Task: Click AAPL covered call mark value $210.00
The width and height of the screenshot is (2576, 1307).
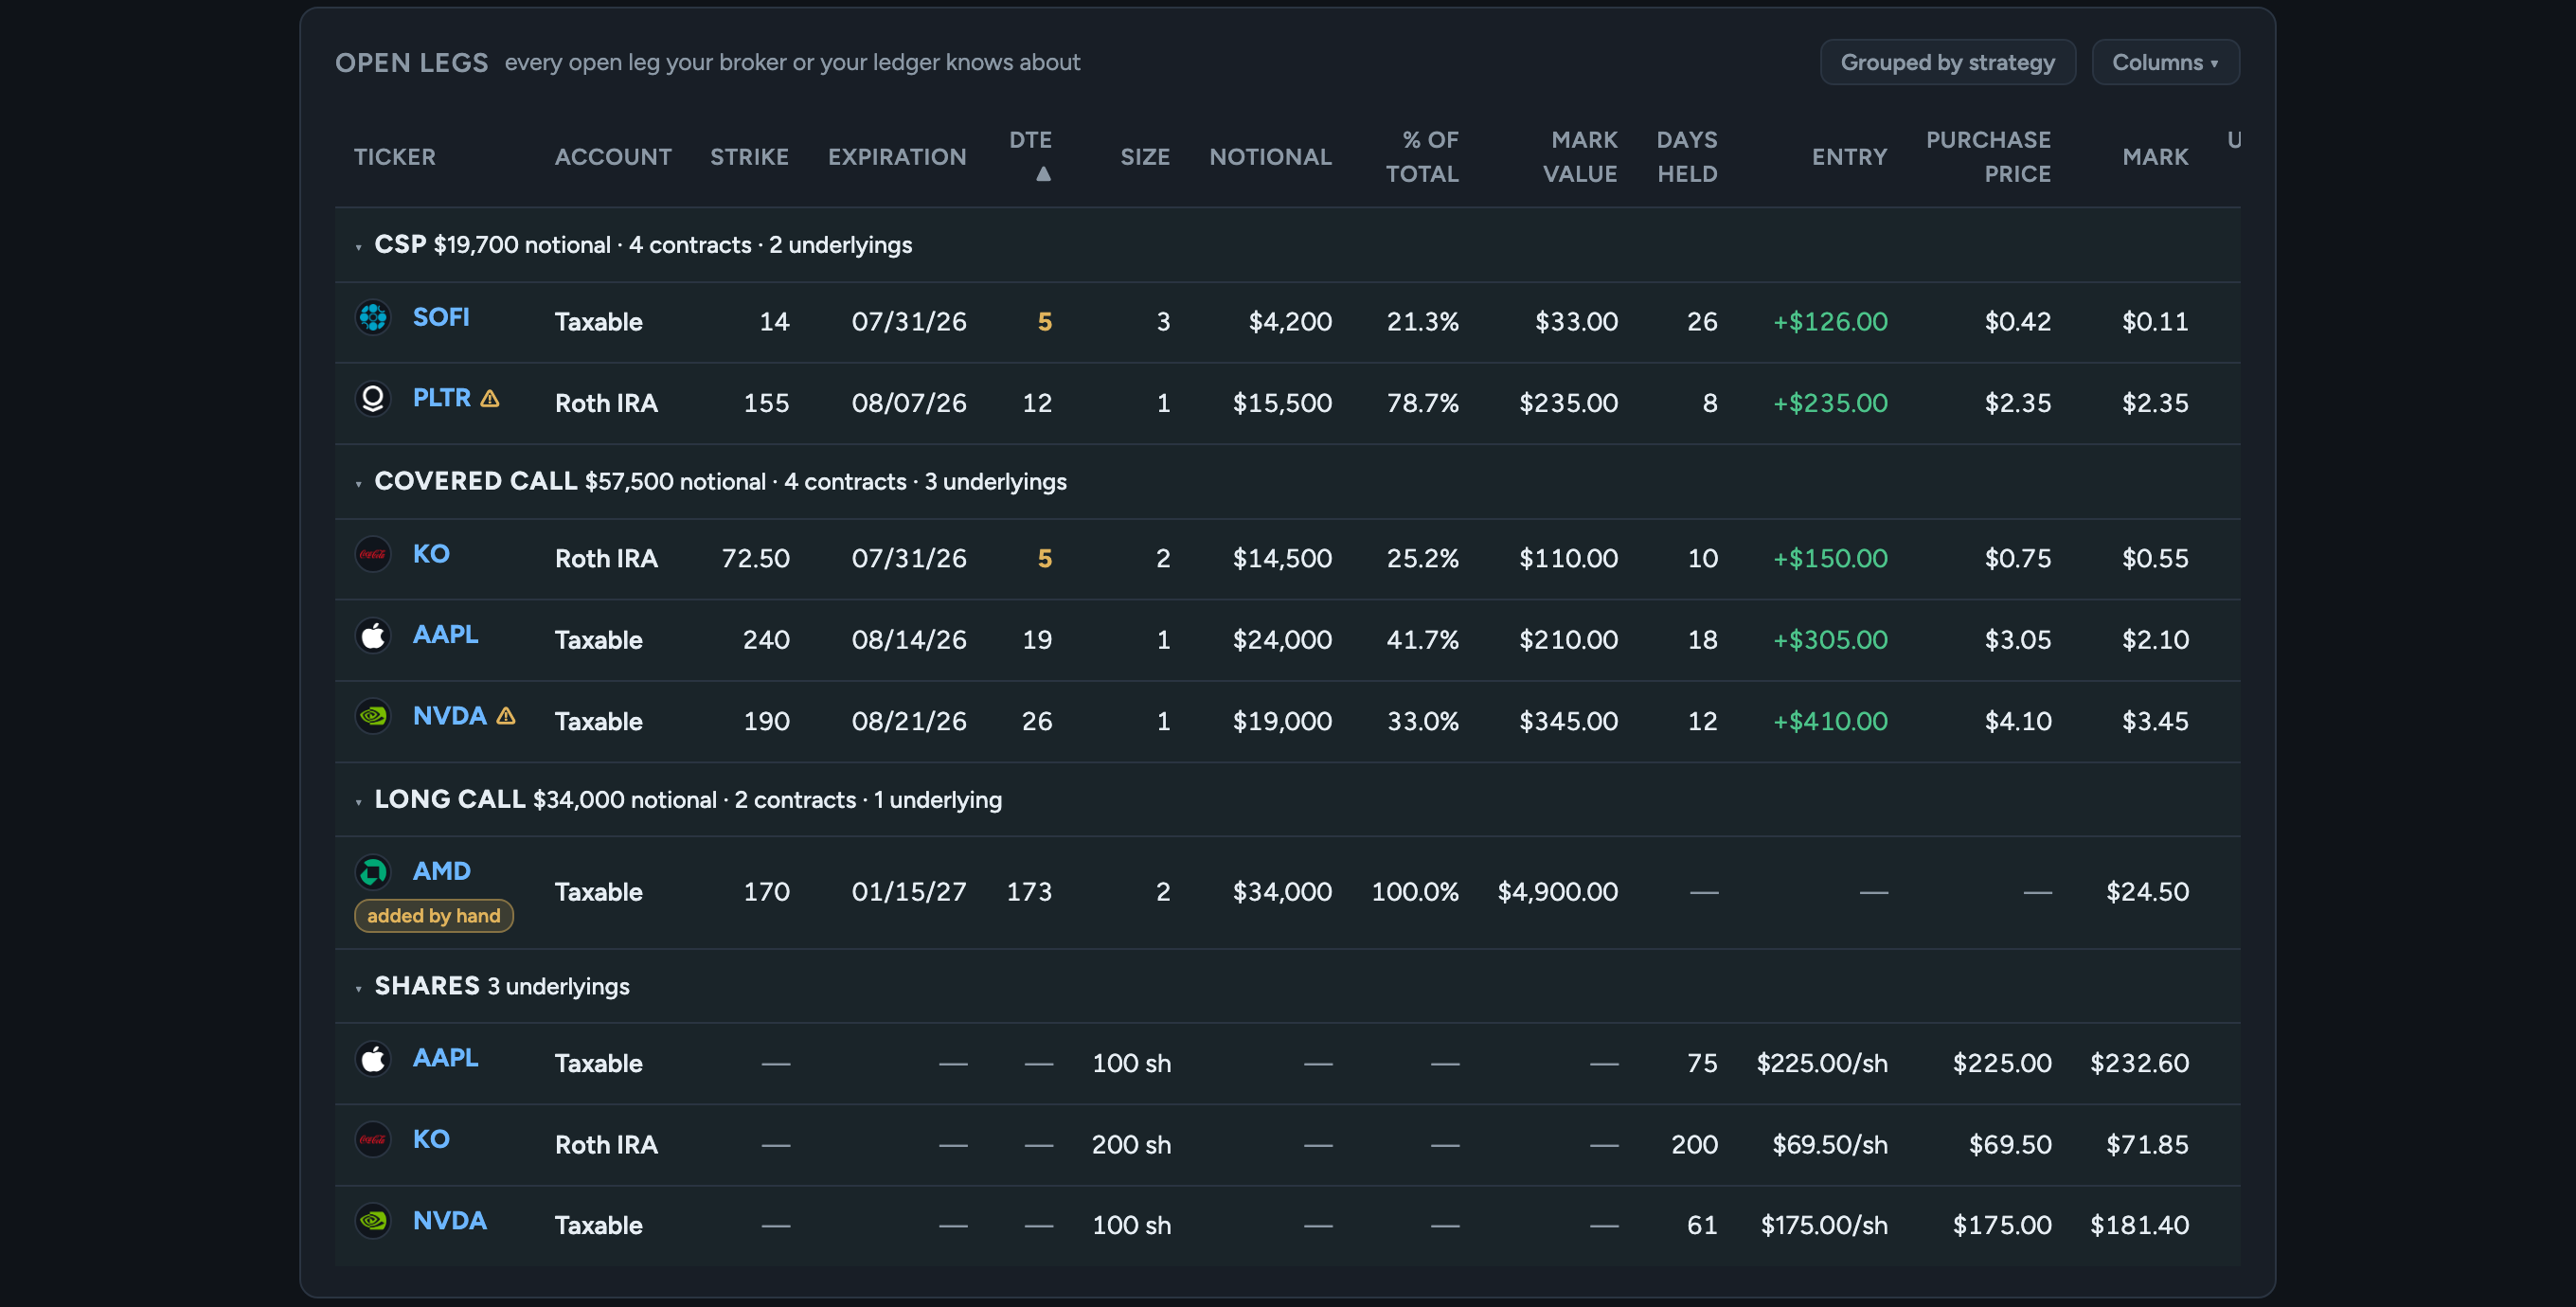Action: tap(1568, 640)
